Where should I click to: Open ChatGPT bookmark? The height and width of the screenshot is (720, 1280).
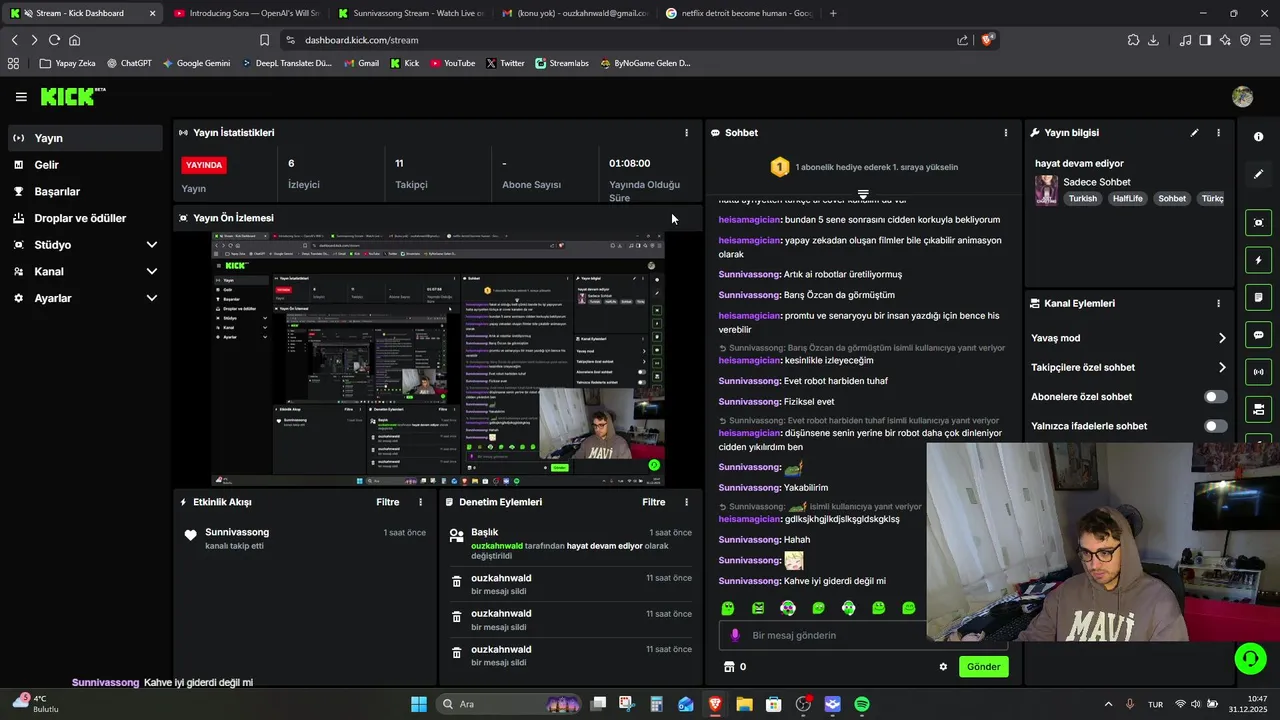[129, 63]
